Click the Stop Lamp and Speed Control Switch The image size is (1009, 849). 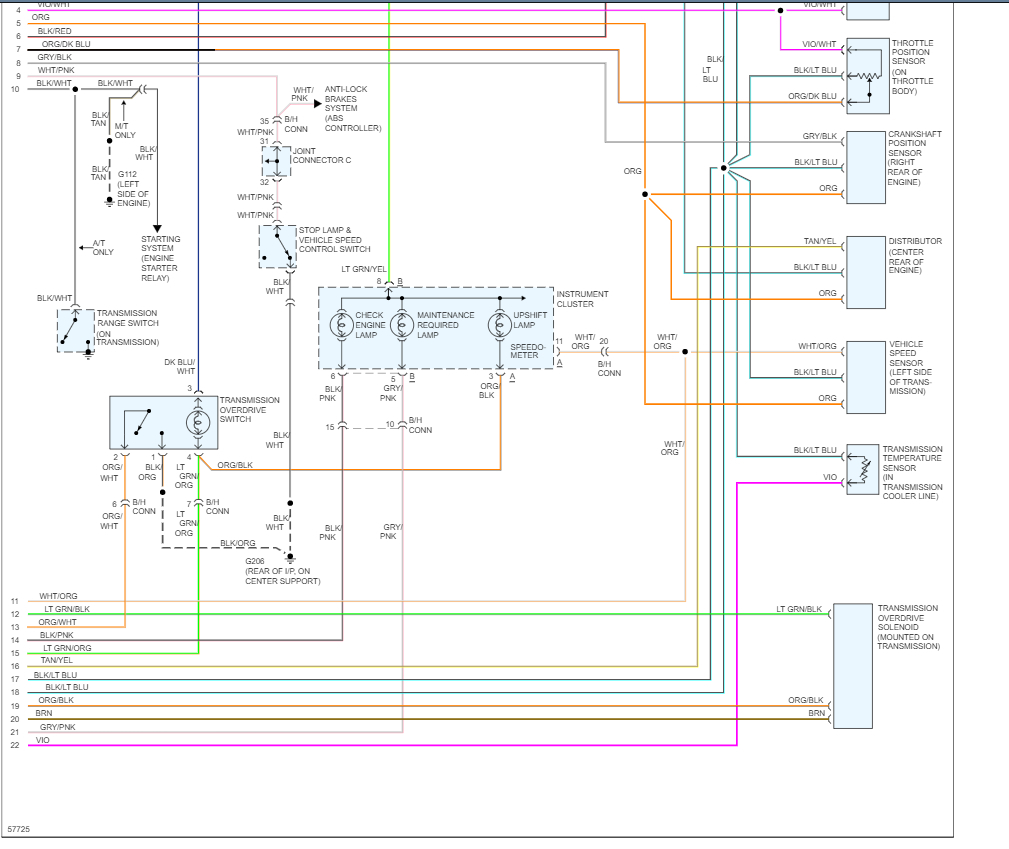point(277,247)
